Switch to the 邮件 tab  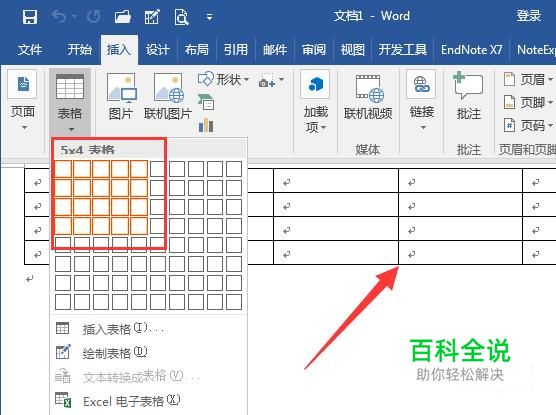point(275,50)
